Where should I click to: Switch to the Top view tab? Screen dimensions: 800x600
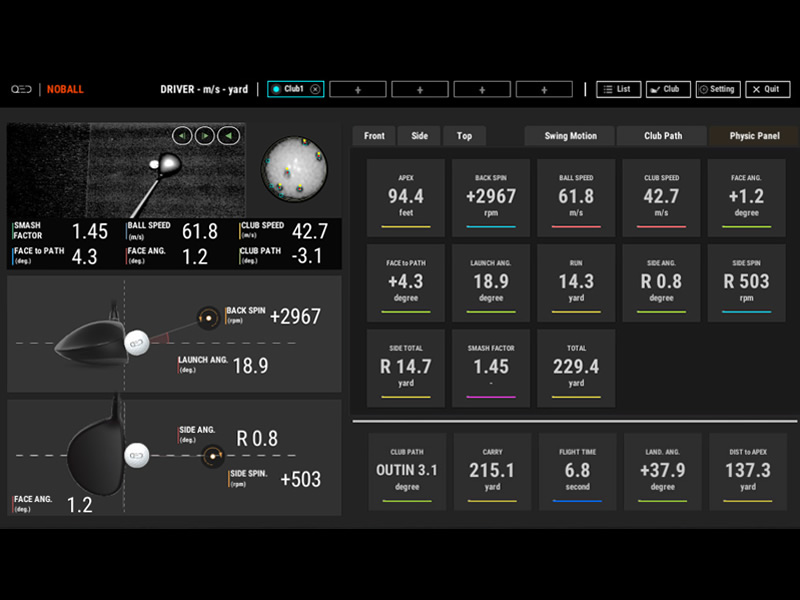464,136
